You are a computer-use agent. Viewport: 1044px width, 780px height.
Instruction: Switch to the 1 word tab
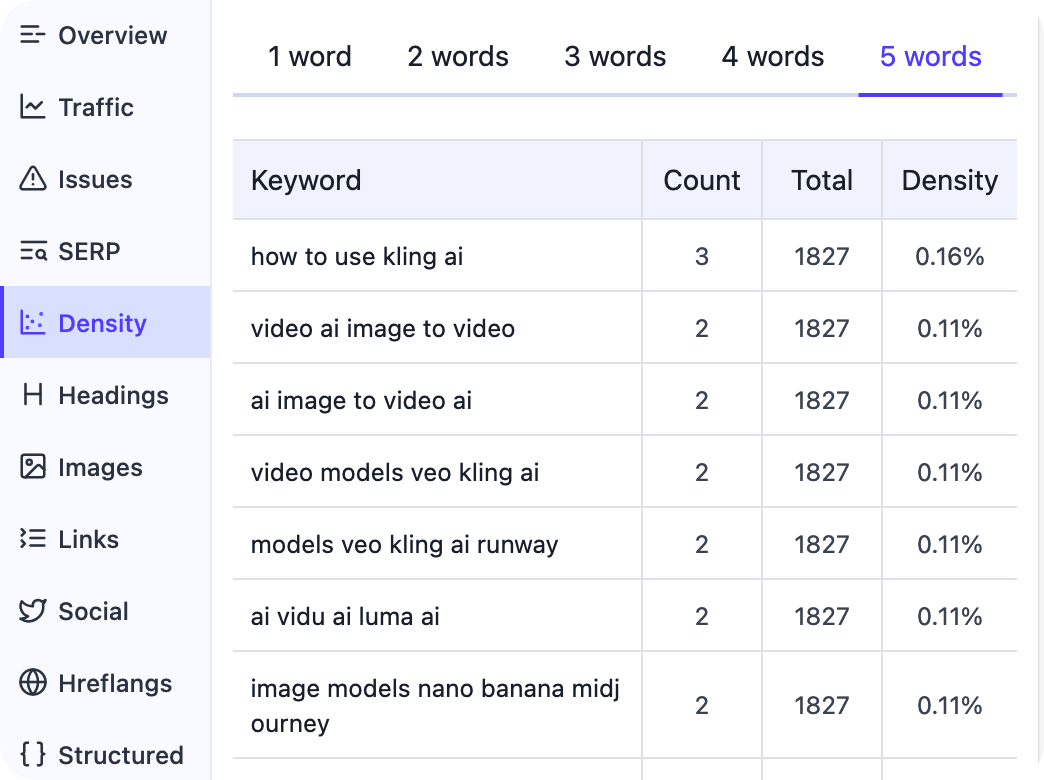point(310,57)
